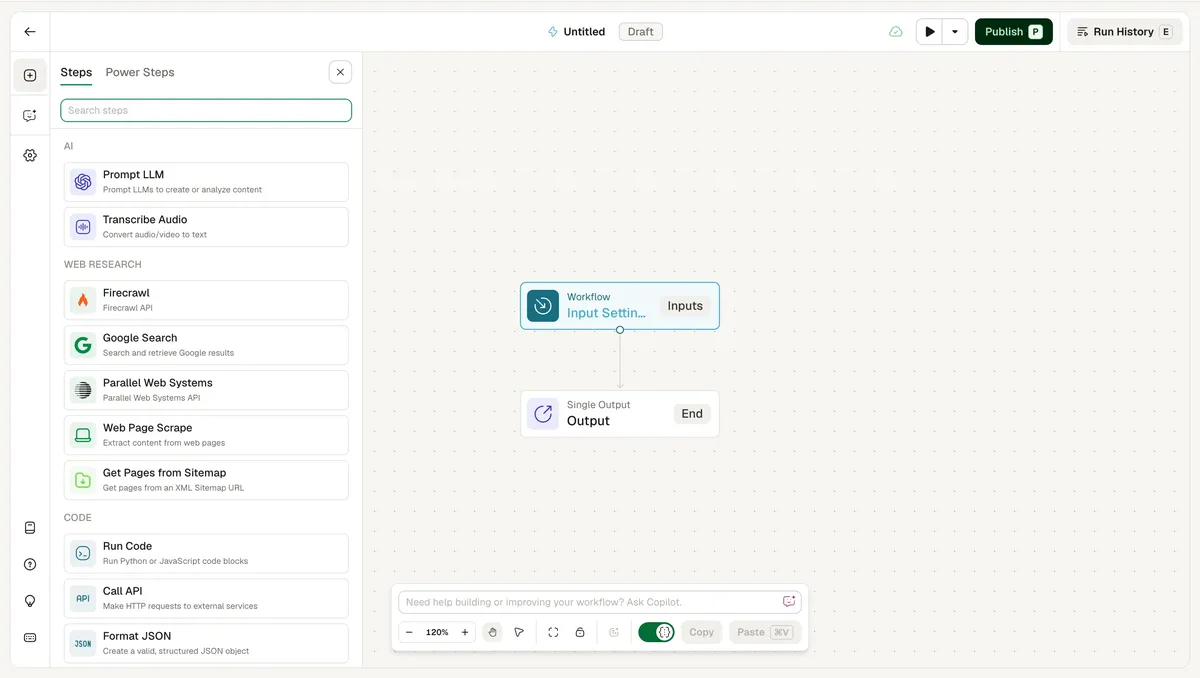Click the fit-to-view frame icon
The image size is (1200, 678).
[x=553, y=632]
